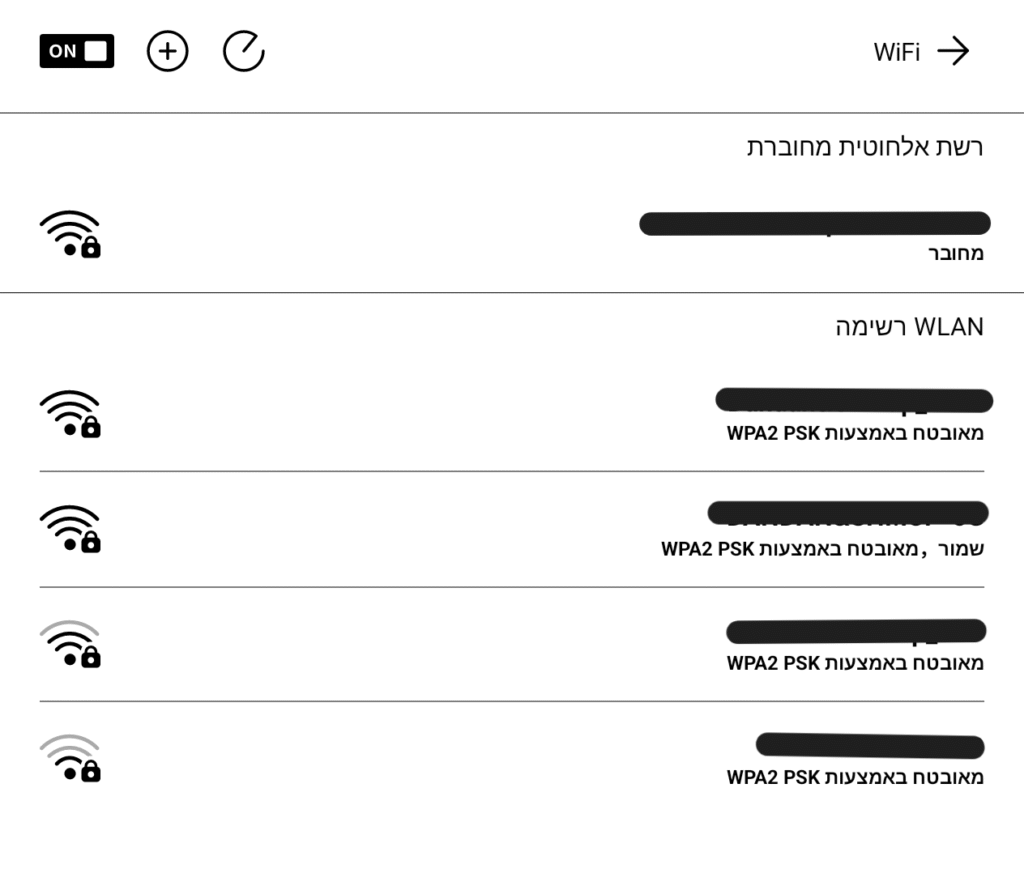Click the connected network's WiFi signal icon

70,235
